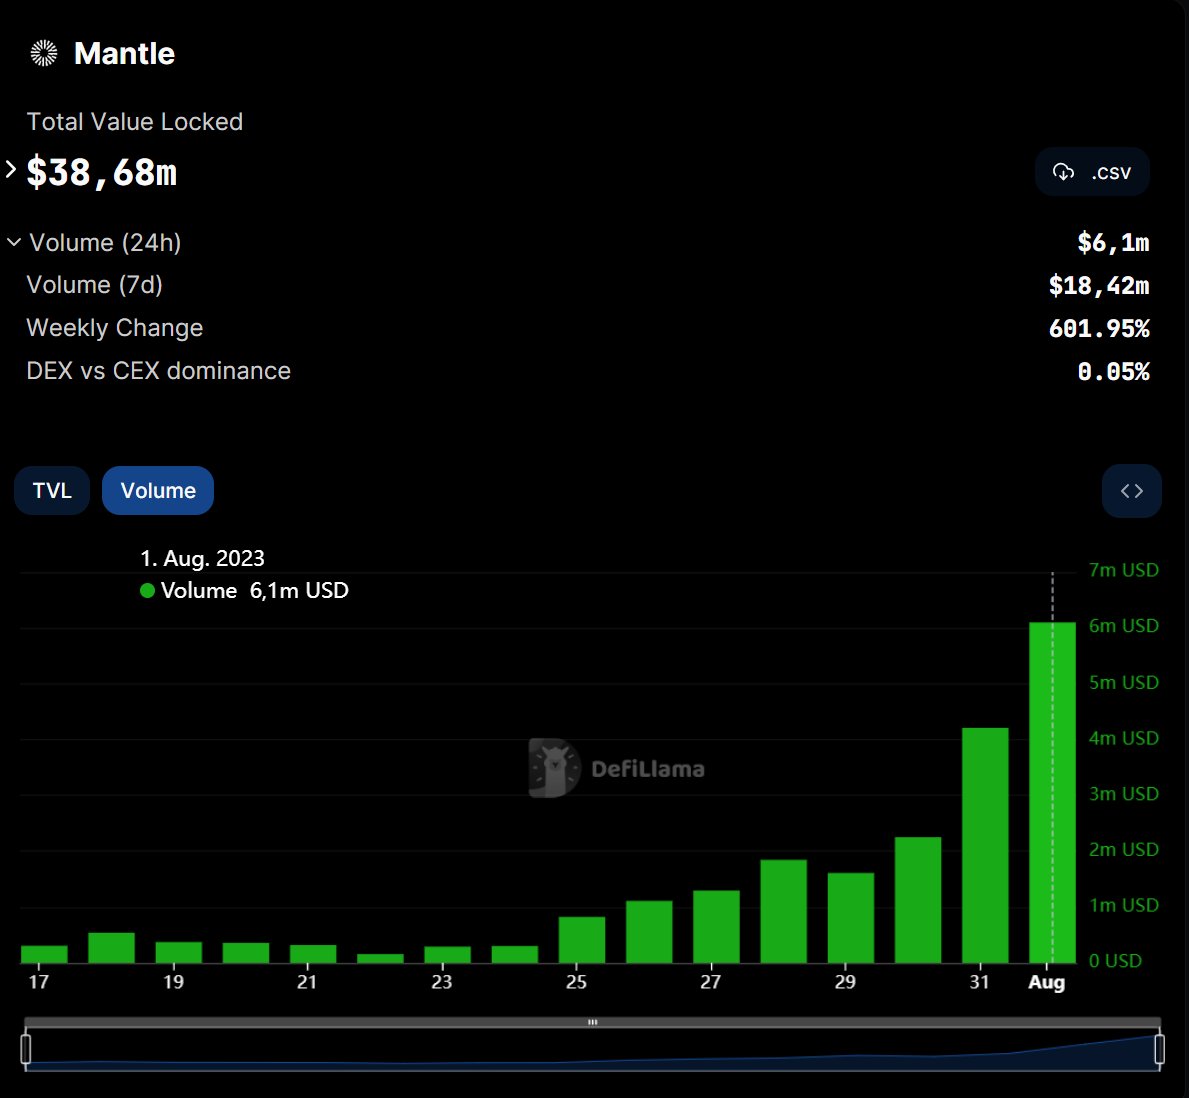Click the Aug label on the chart axis
Screen dimensions: 1189x1098
(1047, 983)
